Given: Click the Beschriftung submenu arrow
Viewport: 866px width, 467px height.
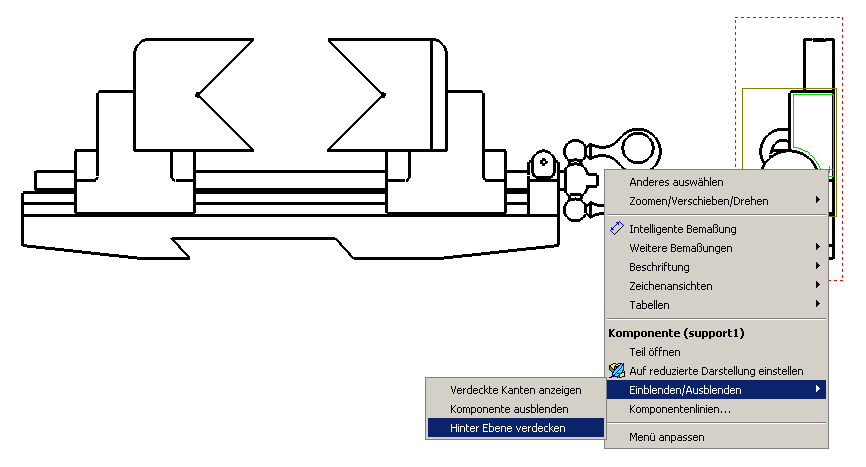Looking at the screenshot, I should click(818, 266).
